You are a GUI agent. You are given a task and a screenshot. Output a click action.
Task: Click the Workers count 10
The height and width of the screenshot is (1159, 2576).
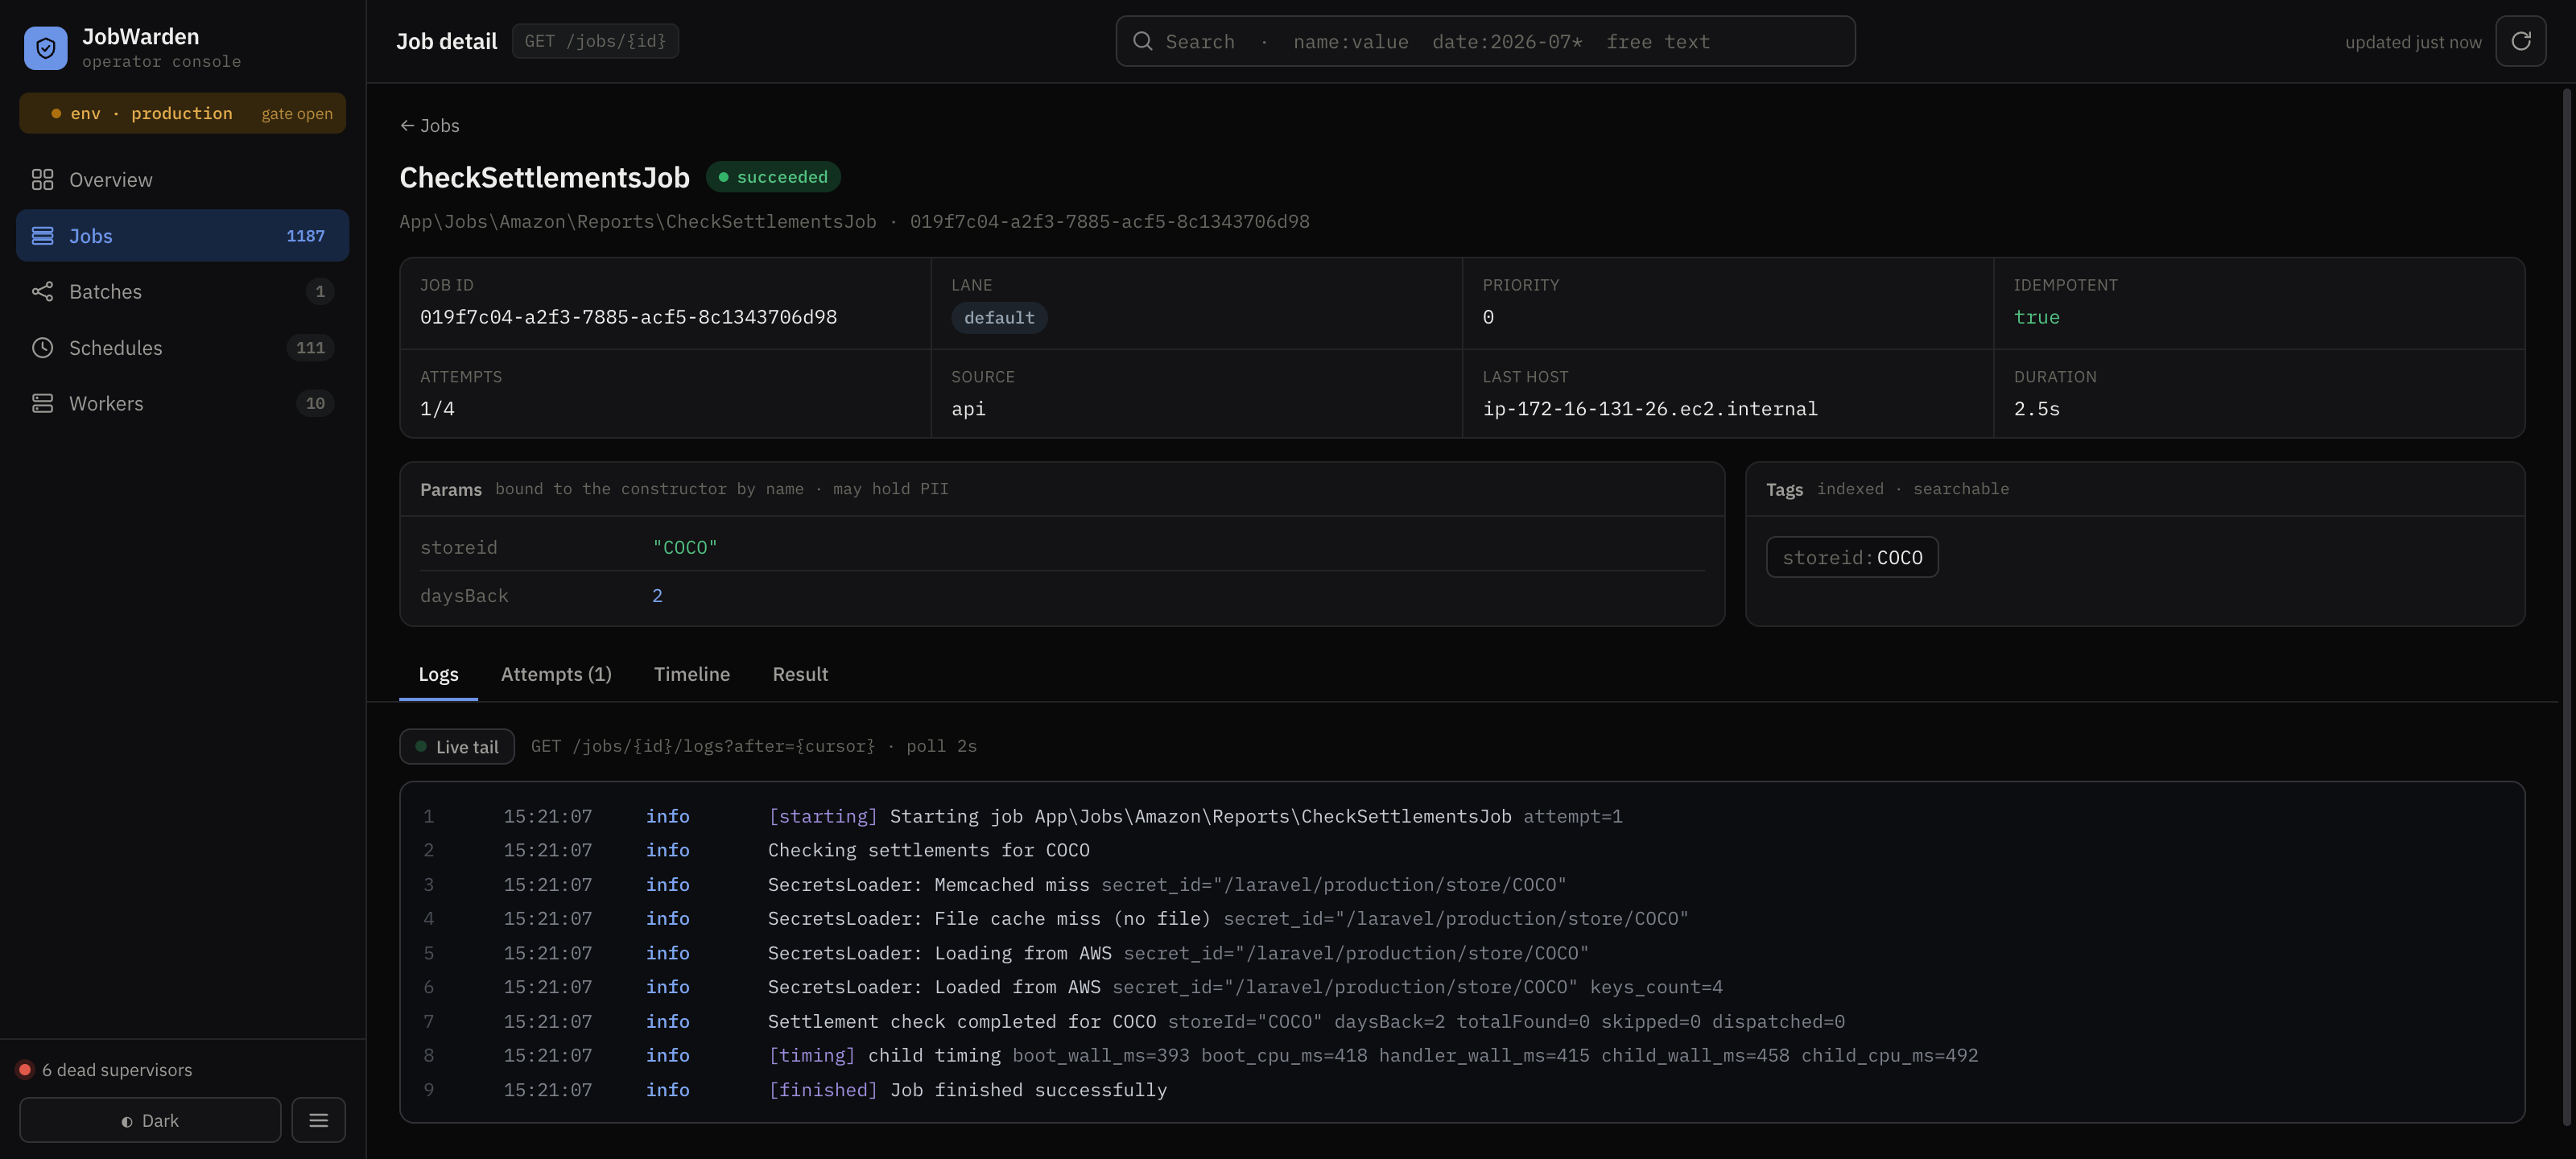315,404
